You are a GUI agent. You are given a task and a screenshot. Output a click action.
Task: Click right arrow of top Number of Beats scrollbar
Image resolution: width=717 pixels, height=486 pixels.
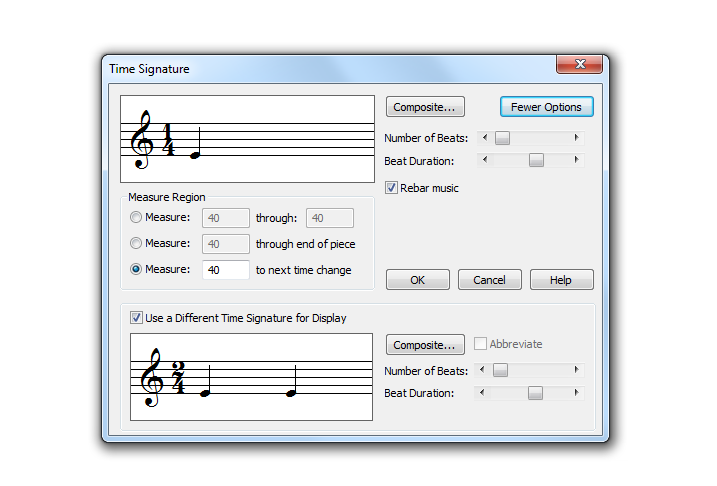coord(576,138)
